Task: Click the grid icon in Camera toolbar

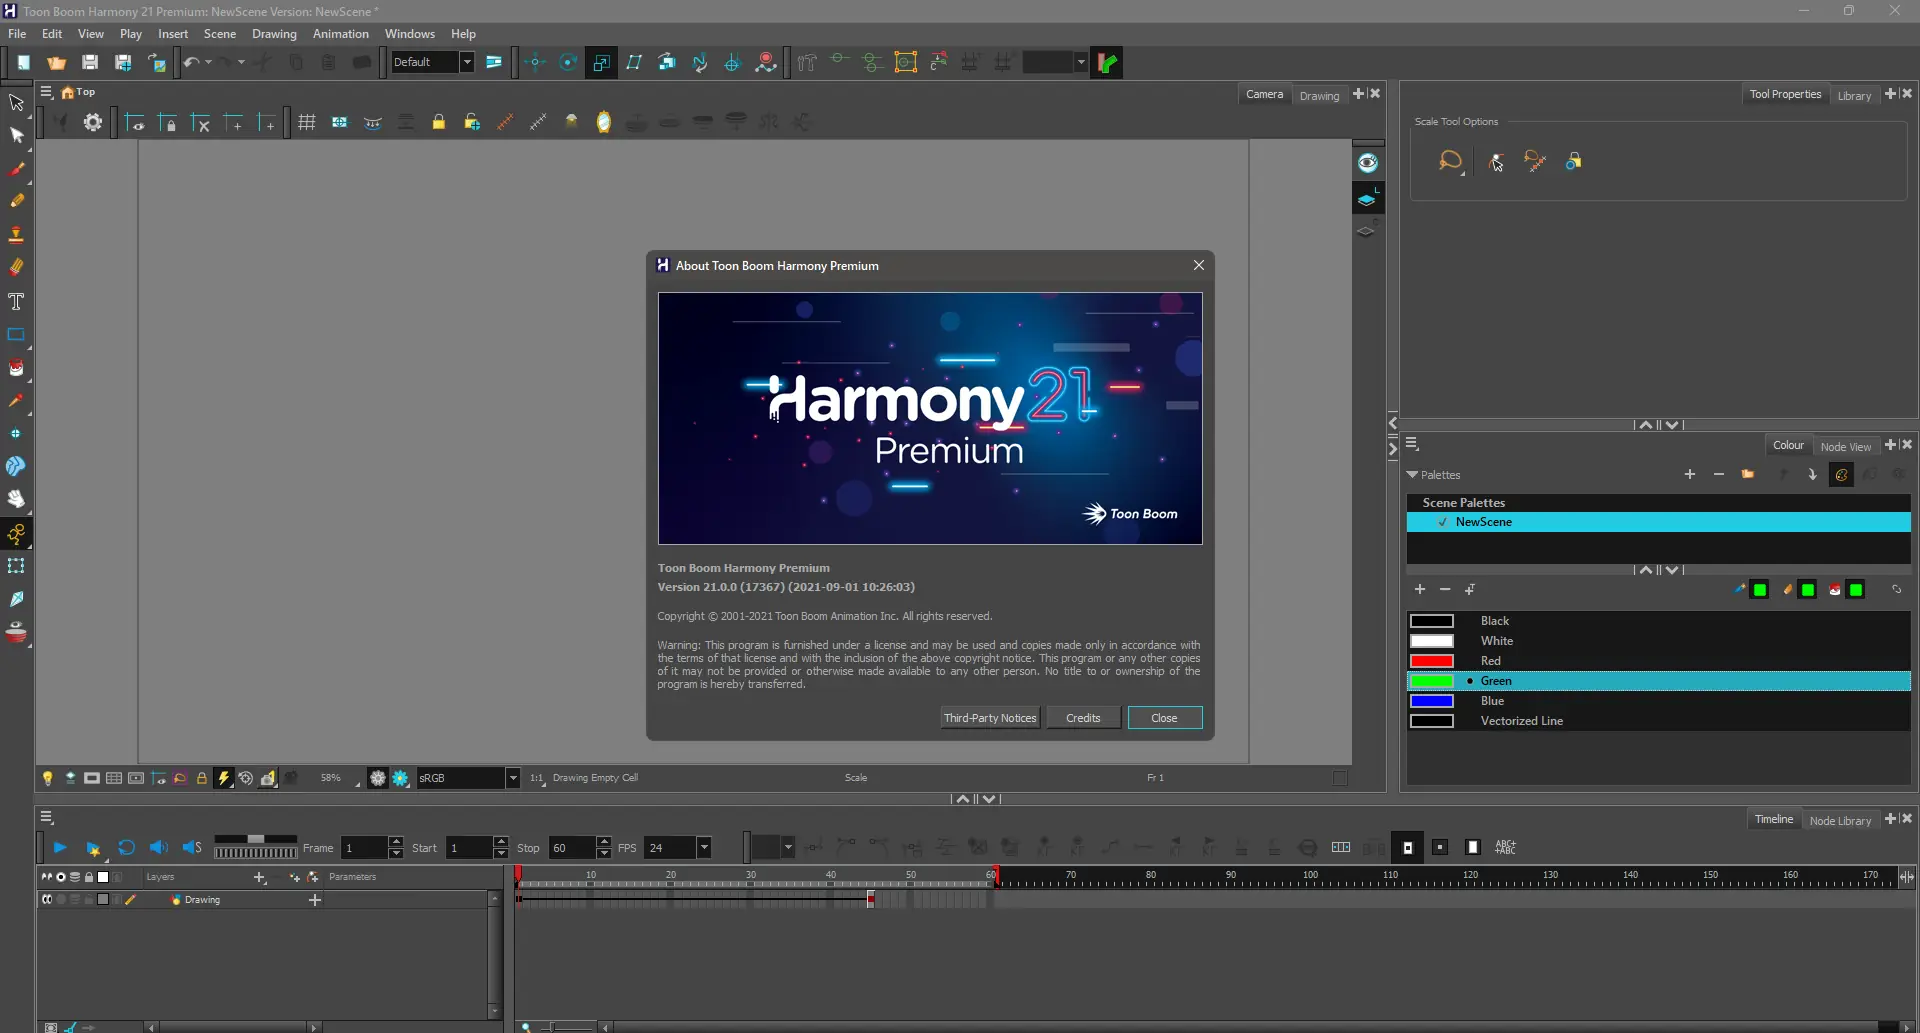Action: (307, 122)
